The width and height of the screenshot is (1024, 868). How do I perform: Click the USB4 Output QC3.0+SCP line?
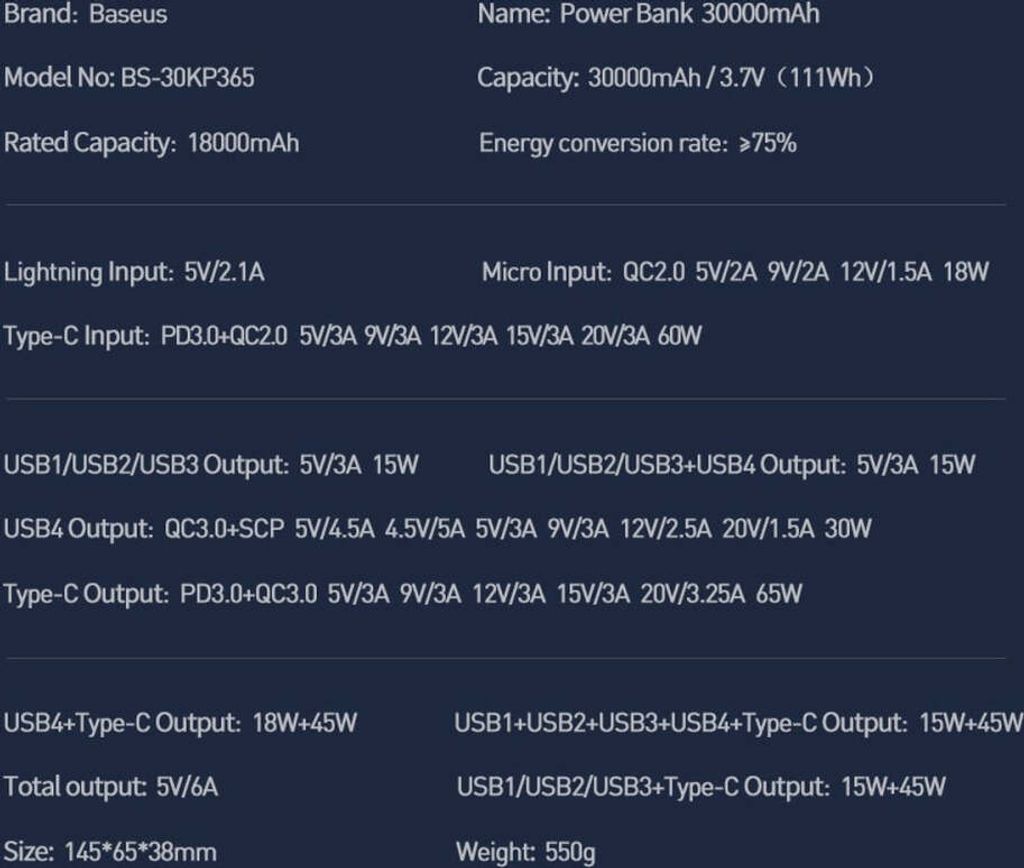438,529
